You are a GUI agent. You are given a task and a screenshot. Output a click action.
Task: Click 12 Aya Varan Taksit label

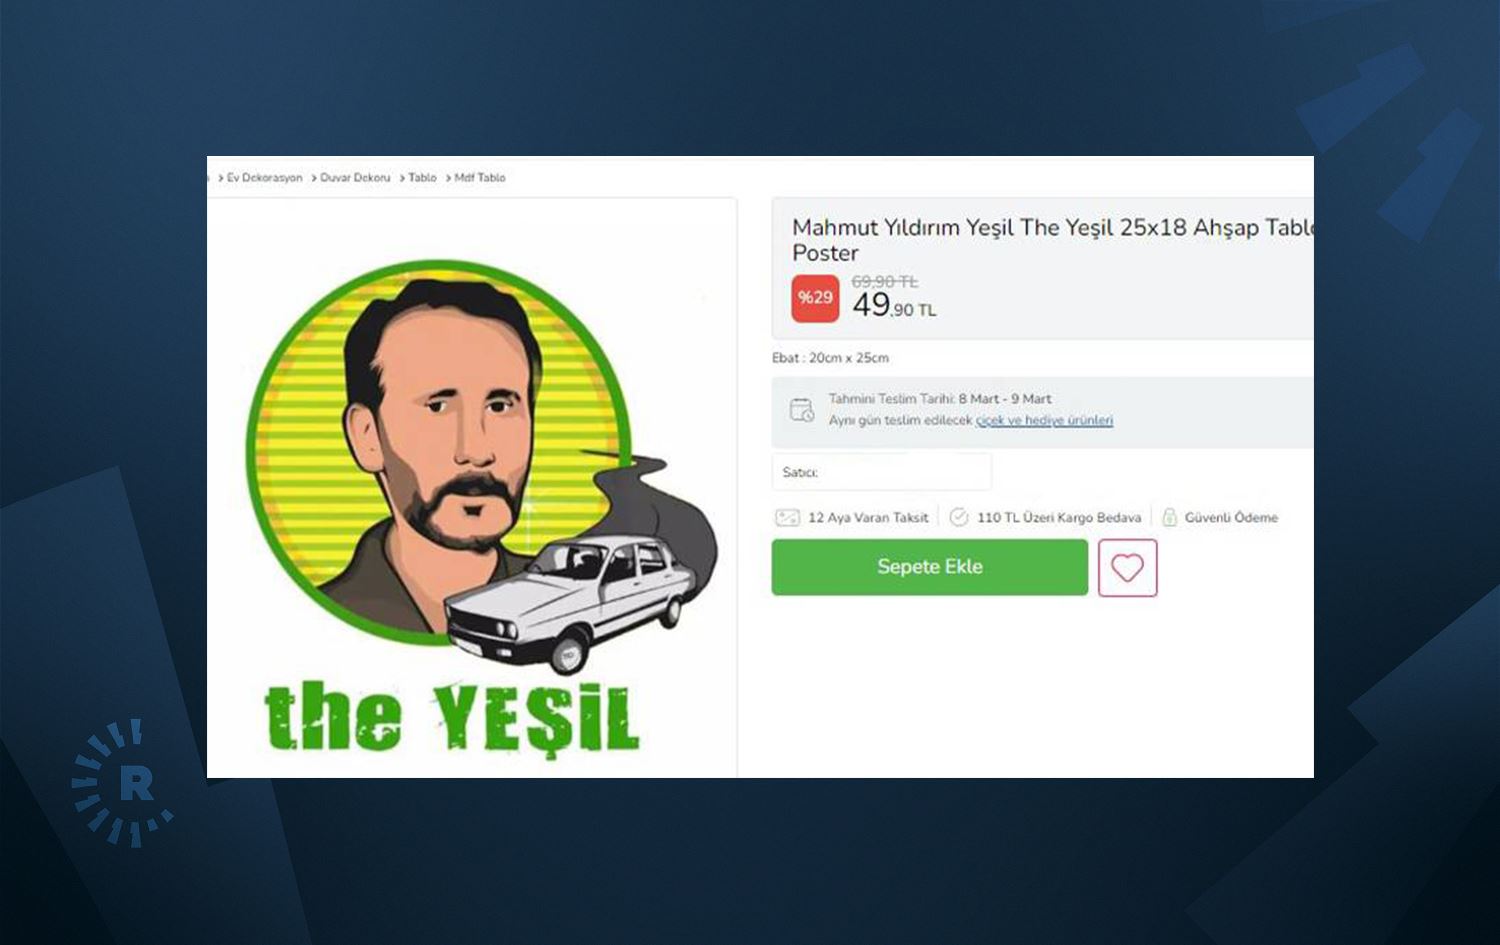coord(868,518)
